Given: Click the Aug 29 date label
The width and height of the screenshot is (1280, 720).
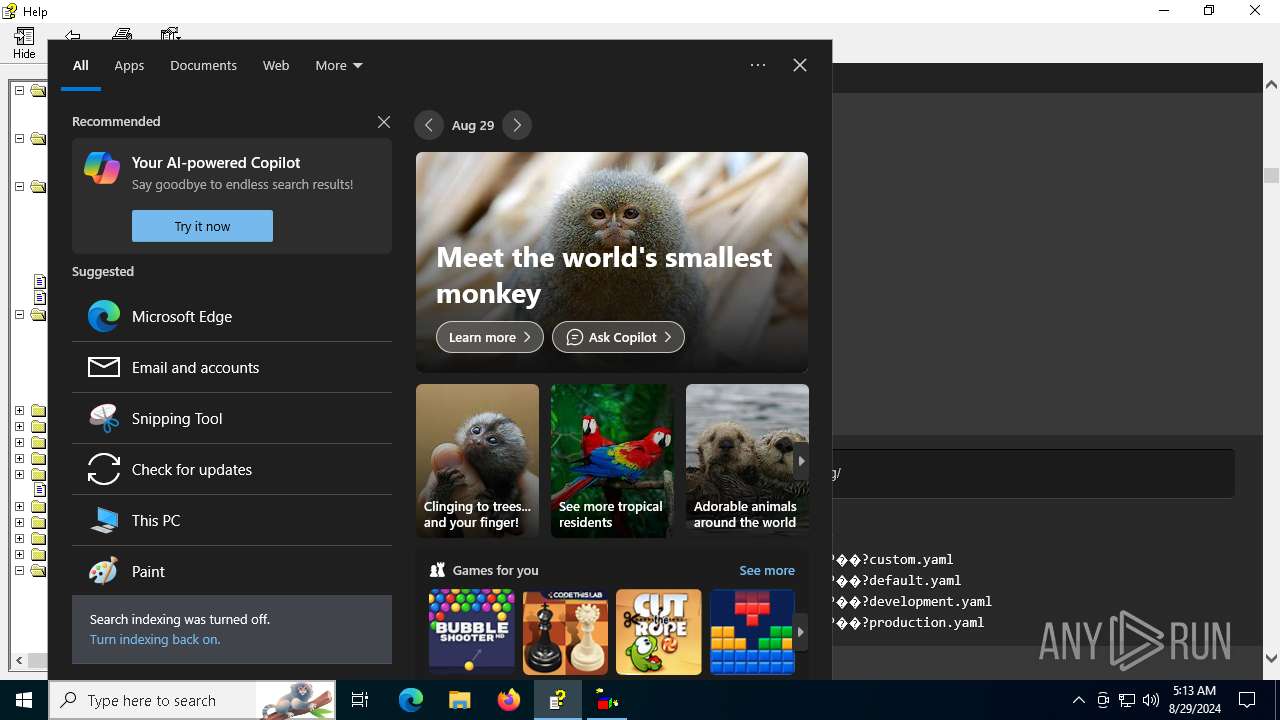Looking at the screenshot, I should click(473, 125).
